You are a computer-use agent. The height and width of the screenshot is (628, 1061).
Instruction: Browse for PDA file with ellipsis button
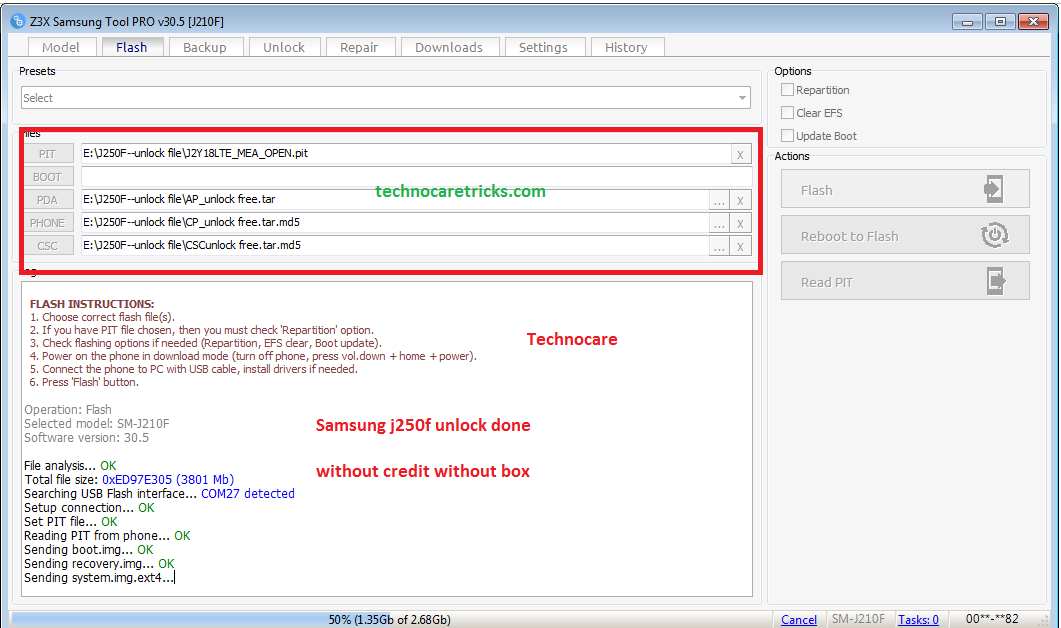point(719,200)
